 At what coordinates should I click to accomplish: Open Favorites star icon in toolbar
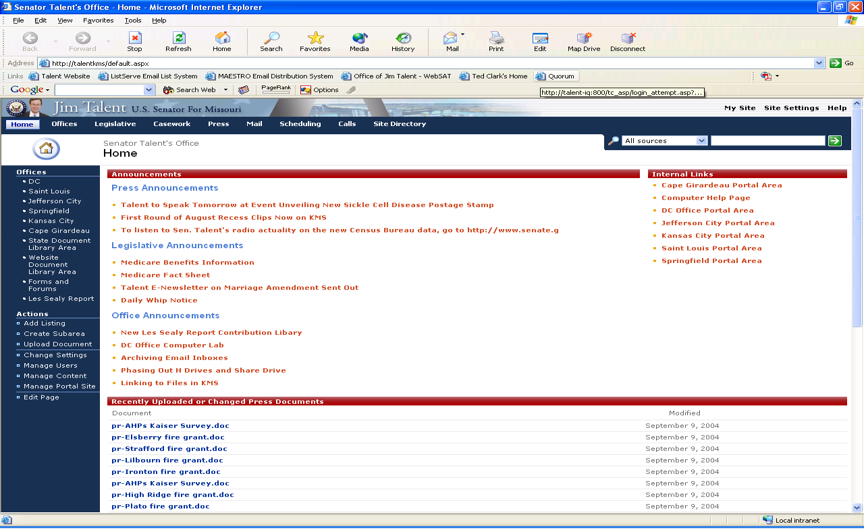click(315, 40)
